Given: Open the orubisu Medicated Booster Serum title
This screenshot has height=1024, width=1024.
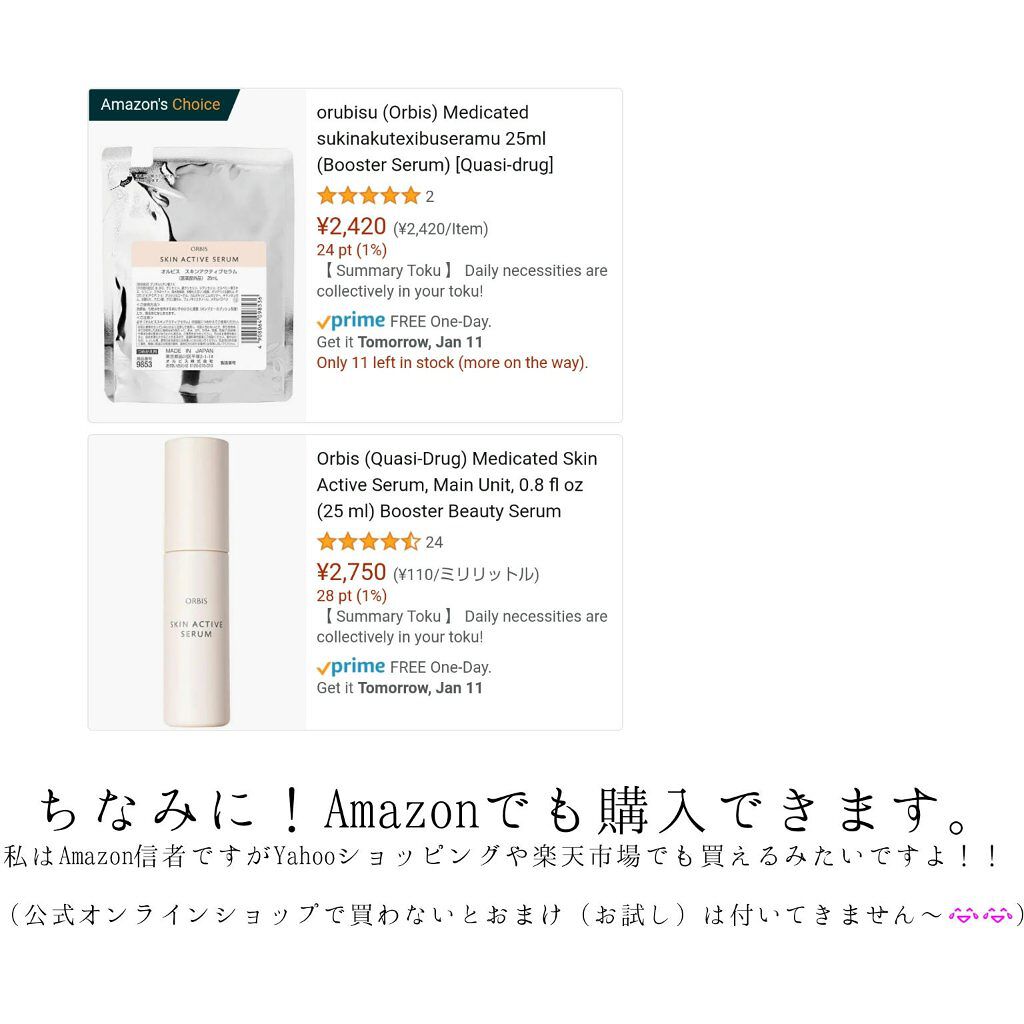Looking at the screenshot, I should (435, 138).
